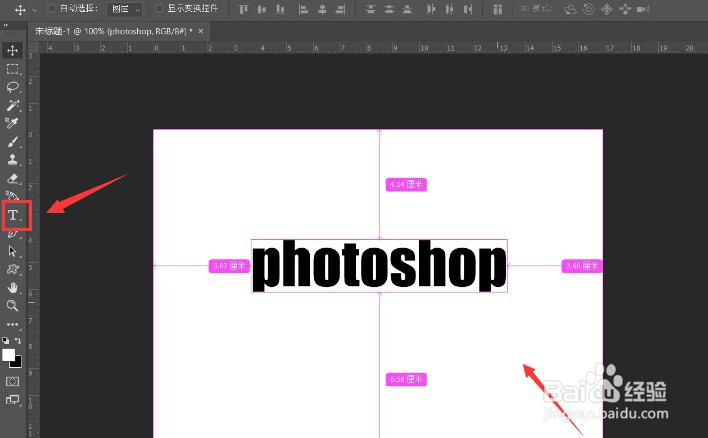Switch to the 未标题-1 document tab
Viewport: 708px width, 438px height.
(x=114, y=31)
